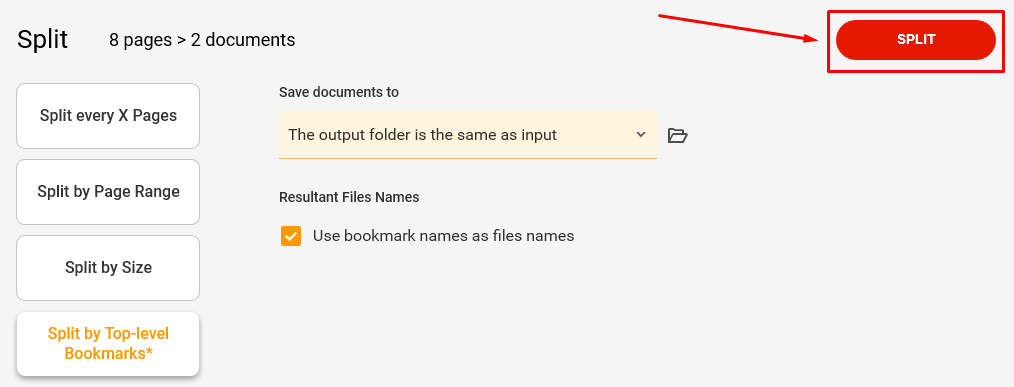Expand the output folder dropdown chevron
This screenshot has height=387, width=1014.
point(641,135)
